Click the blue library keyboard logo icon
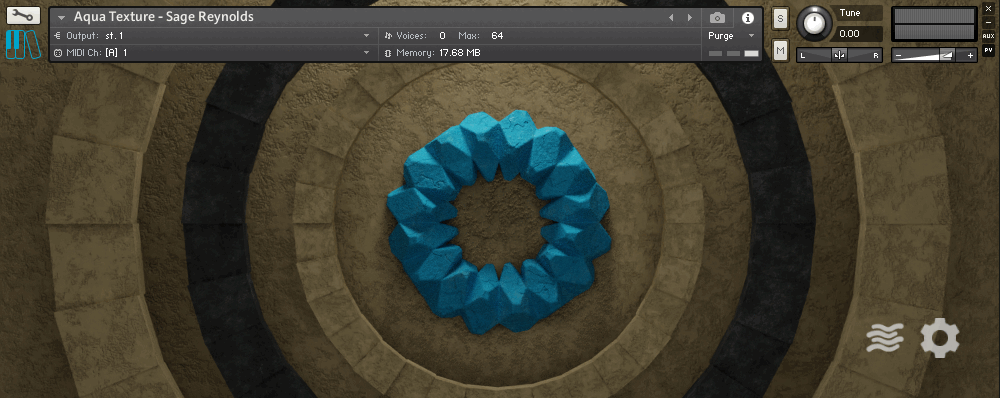 click(x=24, y=45)
